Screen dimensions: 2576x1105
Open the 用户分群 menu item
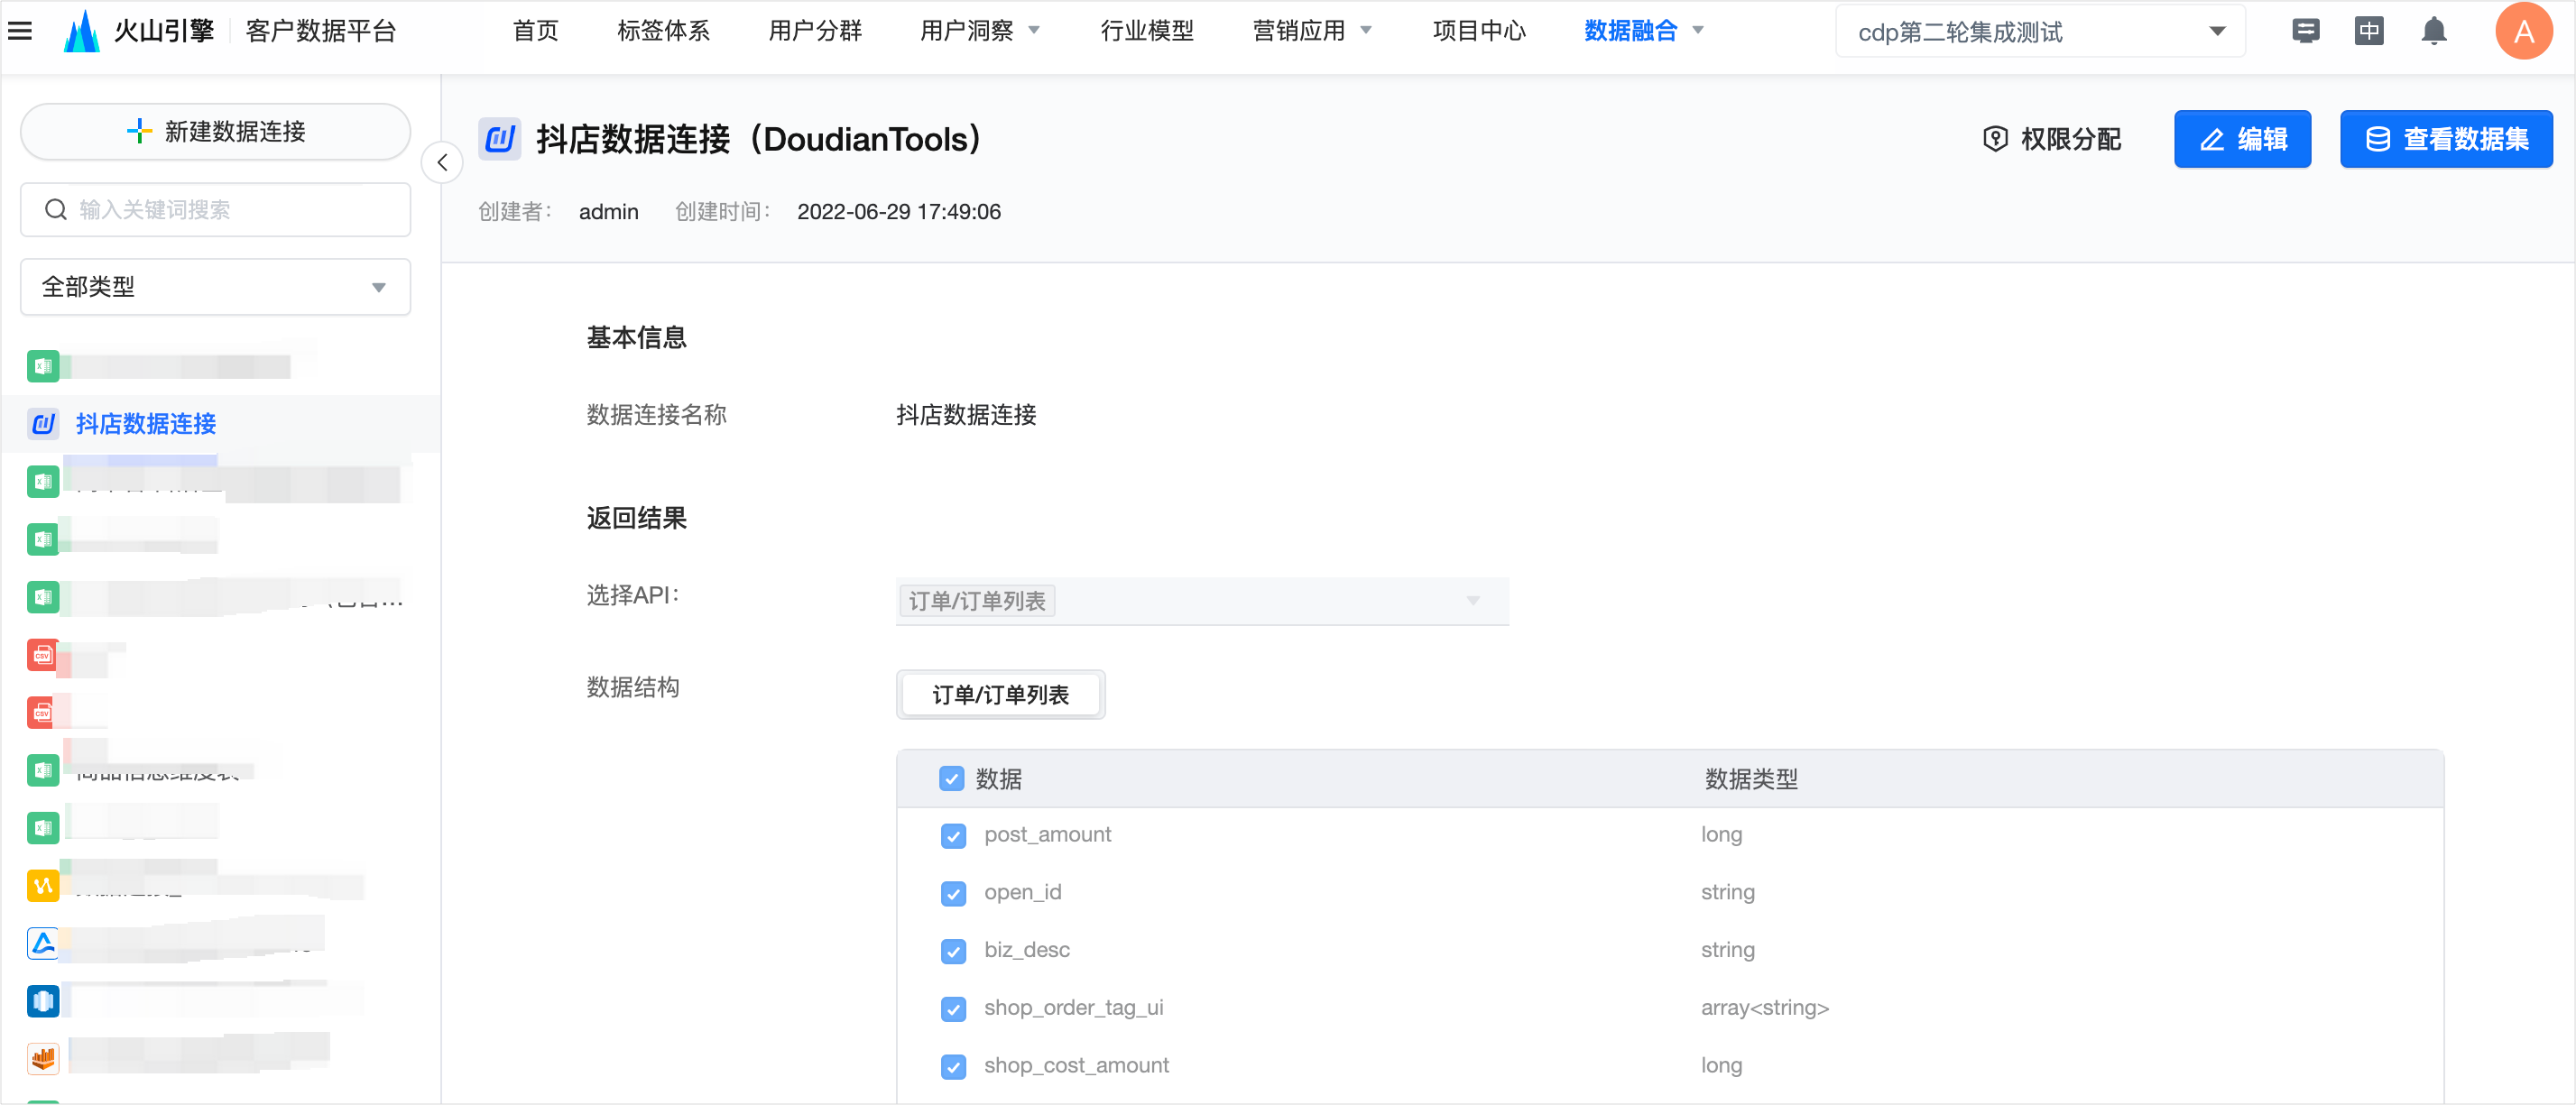(x=814, y=31)
